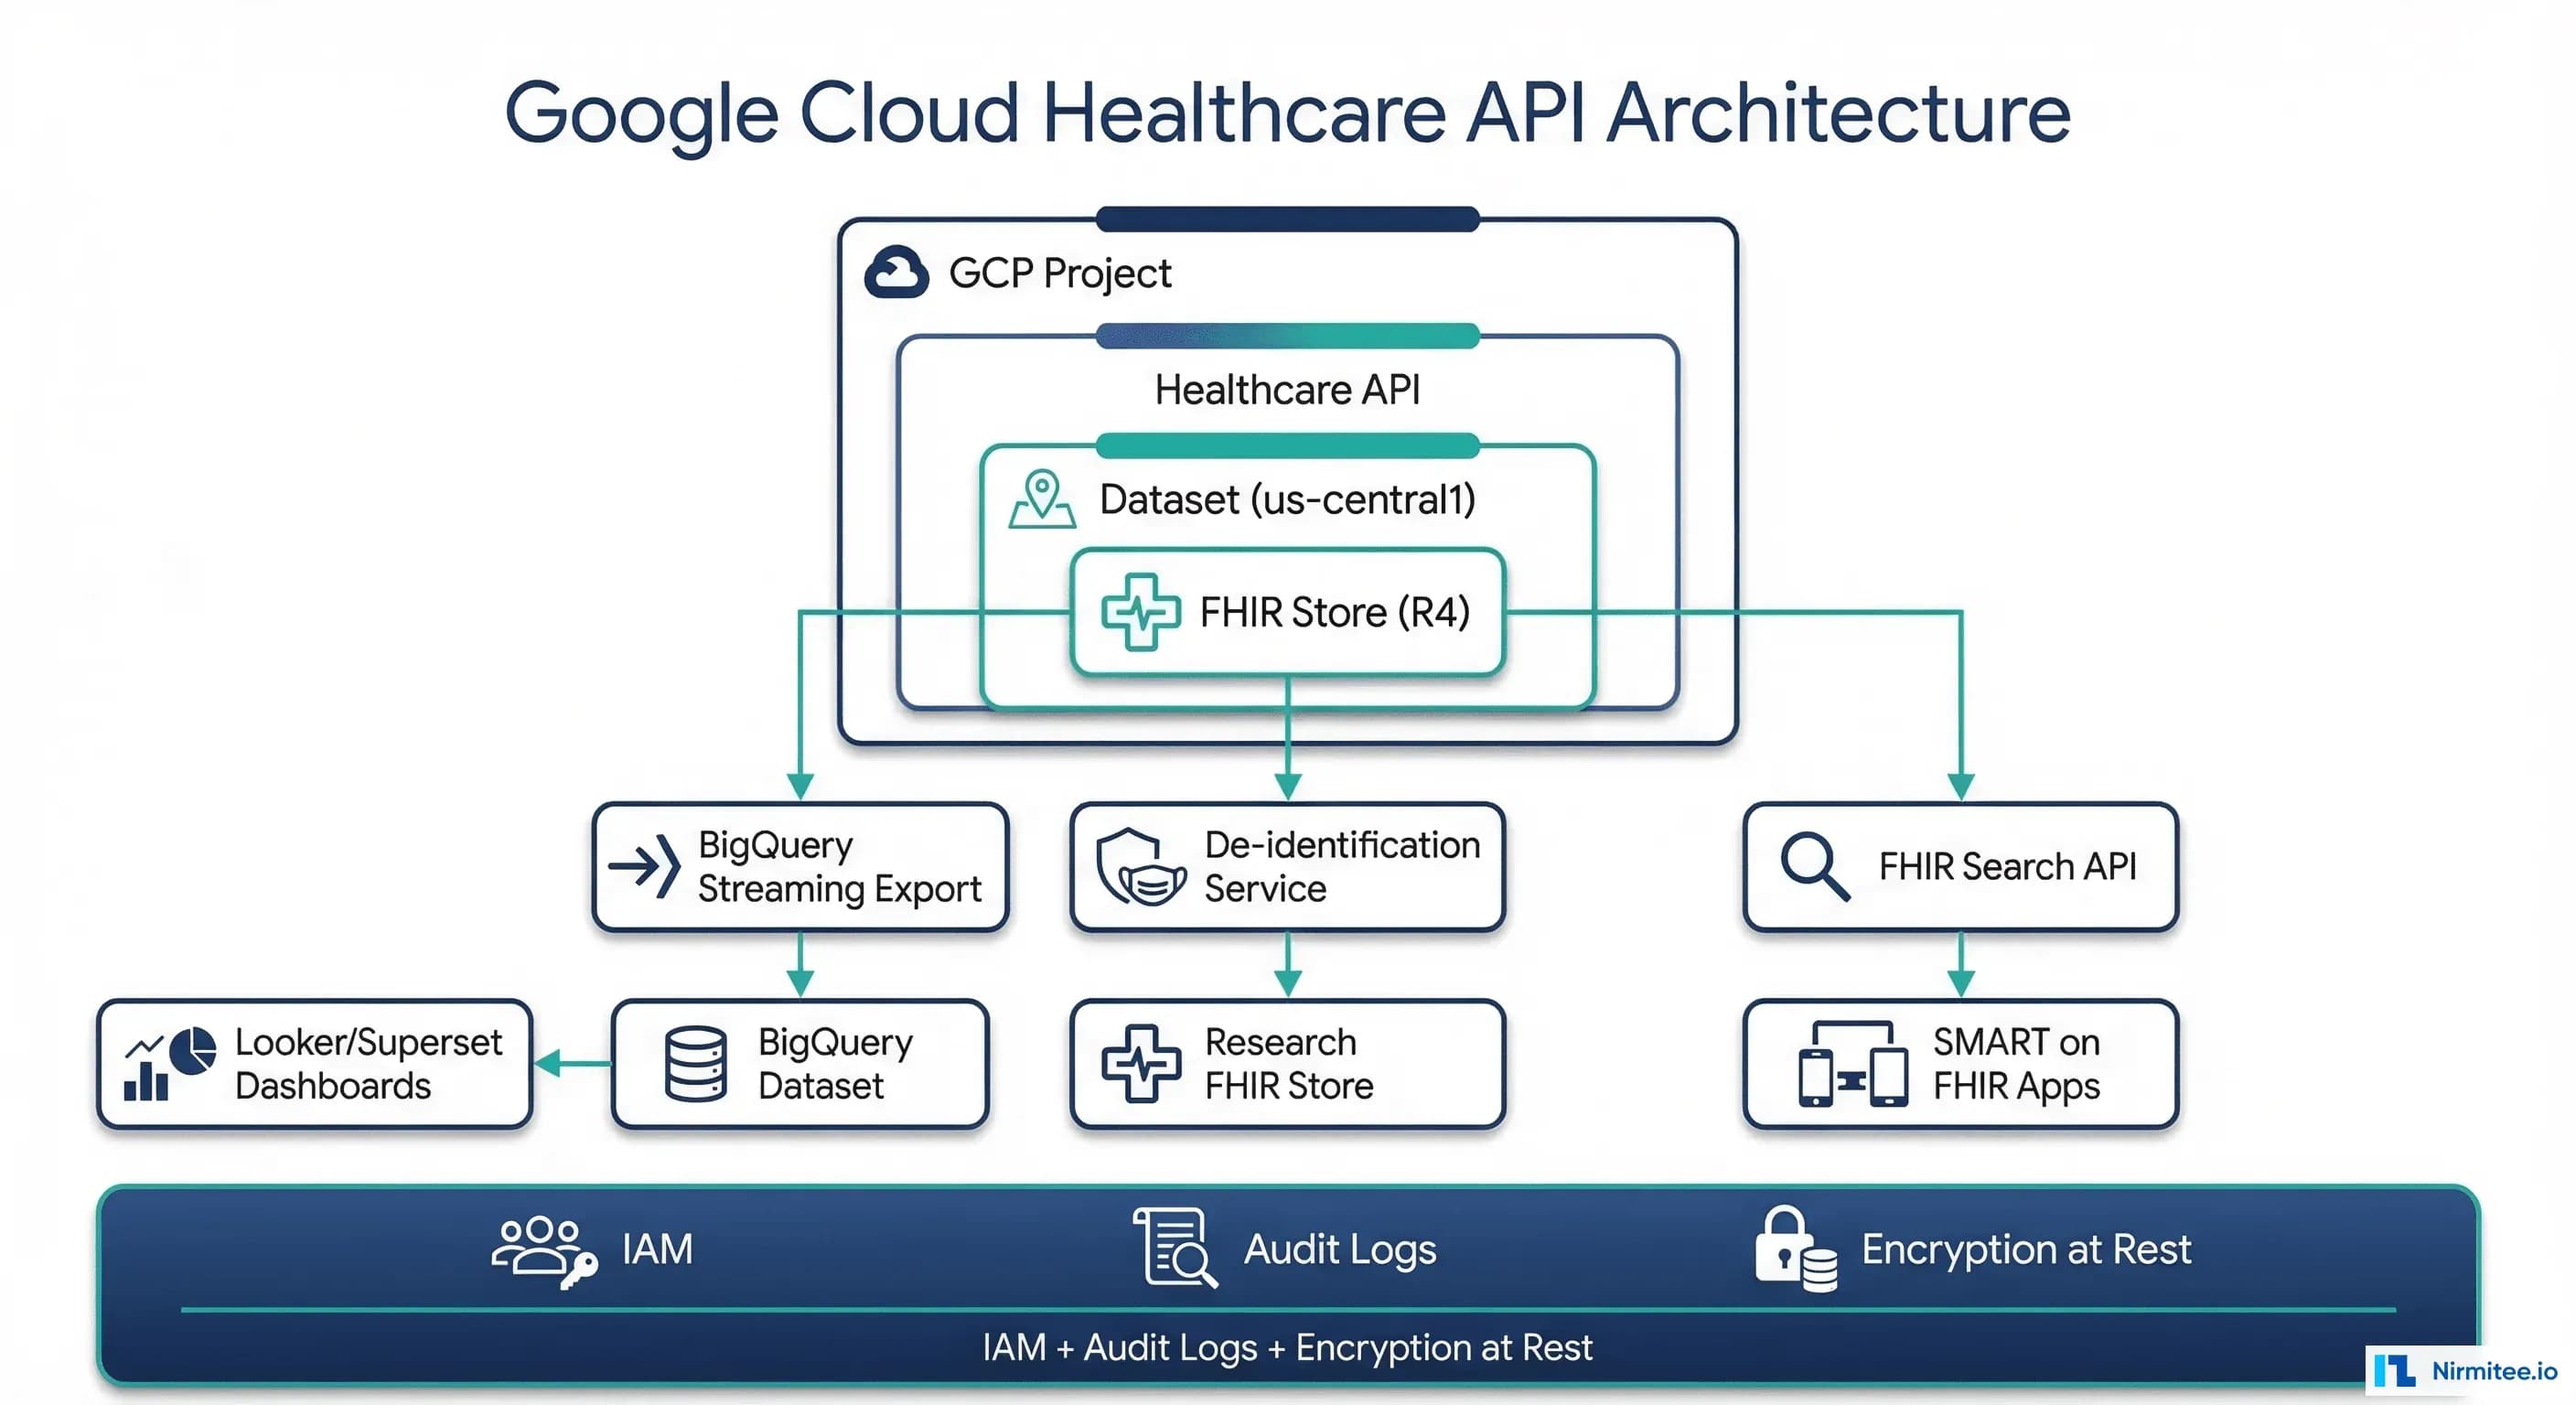Screen dimensions: 2576x1405
Task: Click 'BigQuery Streaming Export' text
Action: coord(839,866)
